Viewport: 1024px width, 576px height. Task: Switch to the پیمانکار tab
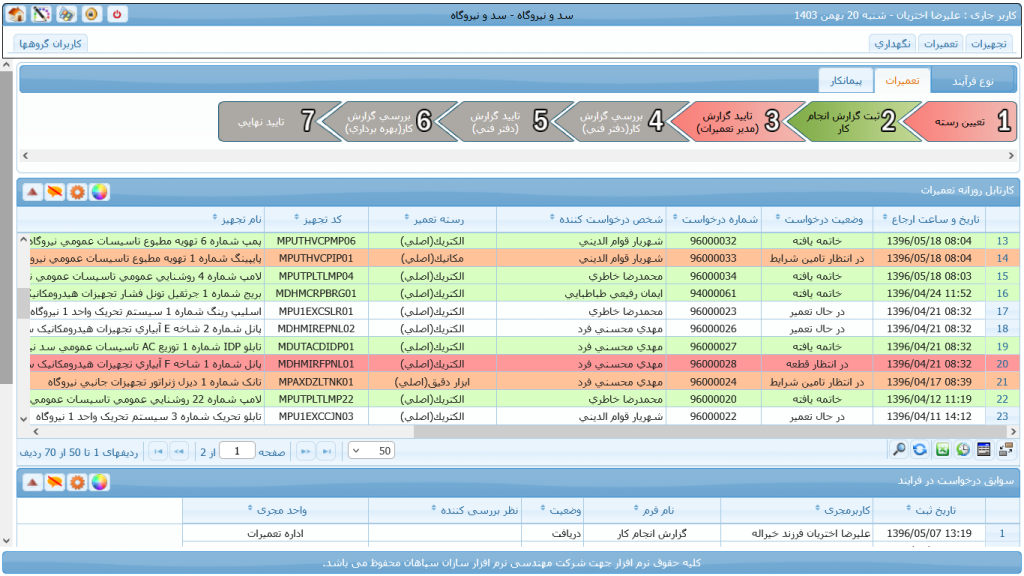(x=846, y=81)
